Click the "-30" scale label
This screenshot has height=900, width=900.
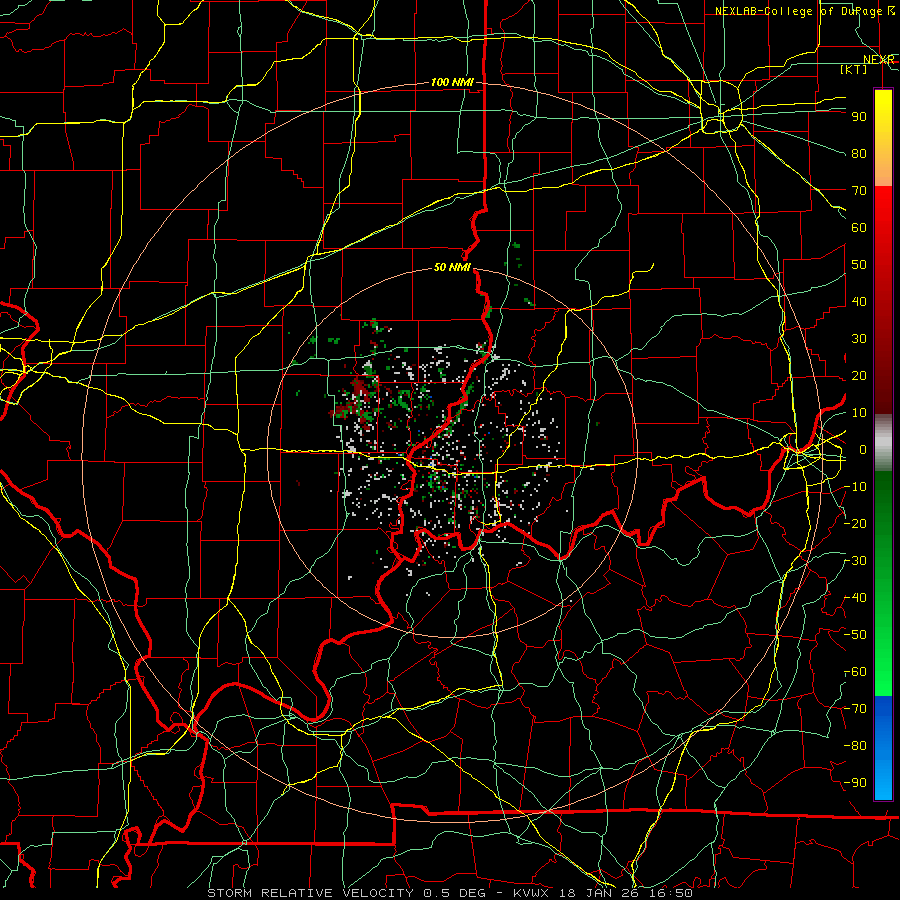pyautogui.click(x=855, y=561)
